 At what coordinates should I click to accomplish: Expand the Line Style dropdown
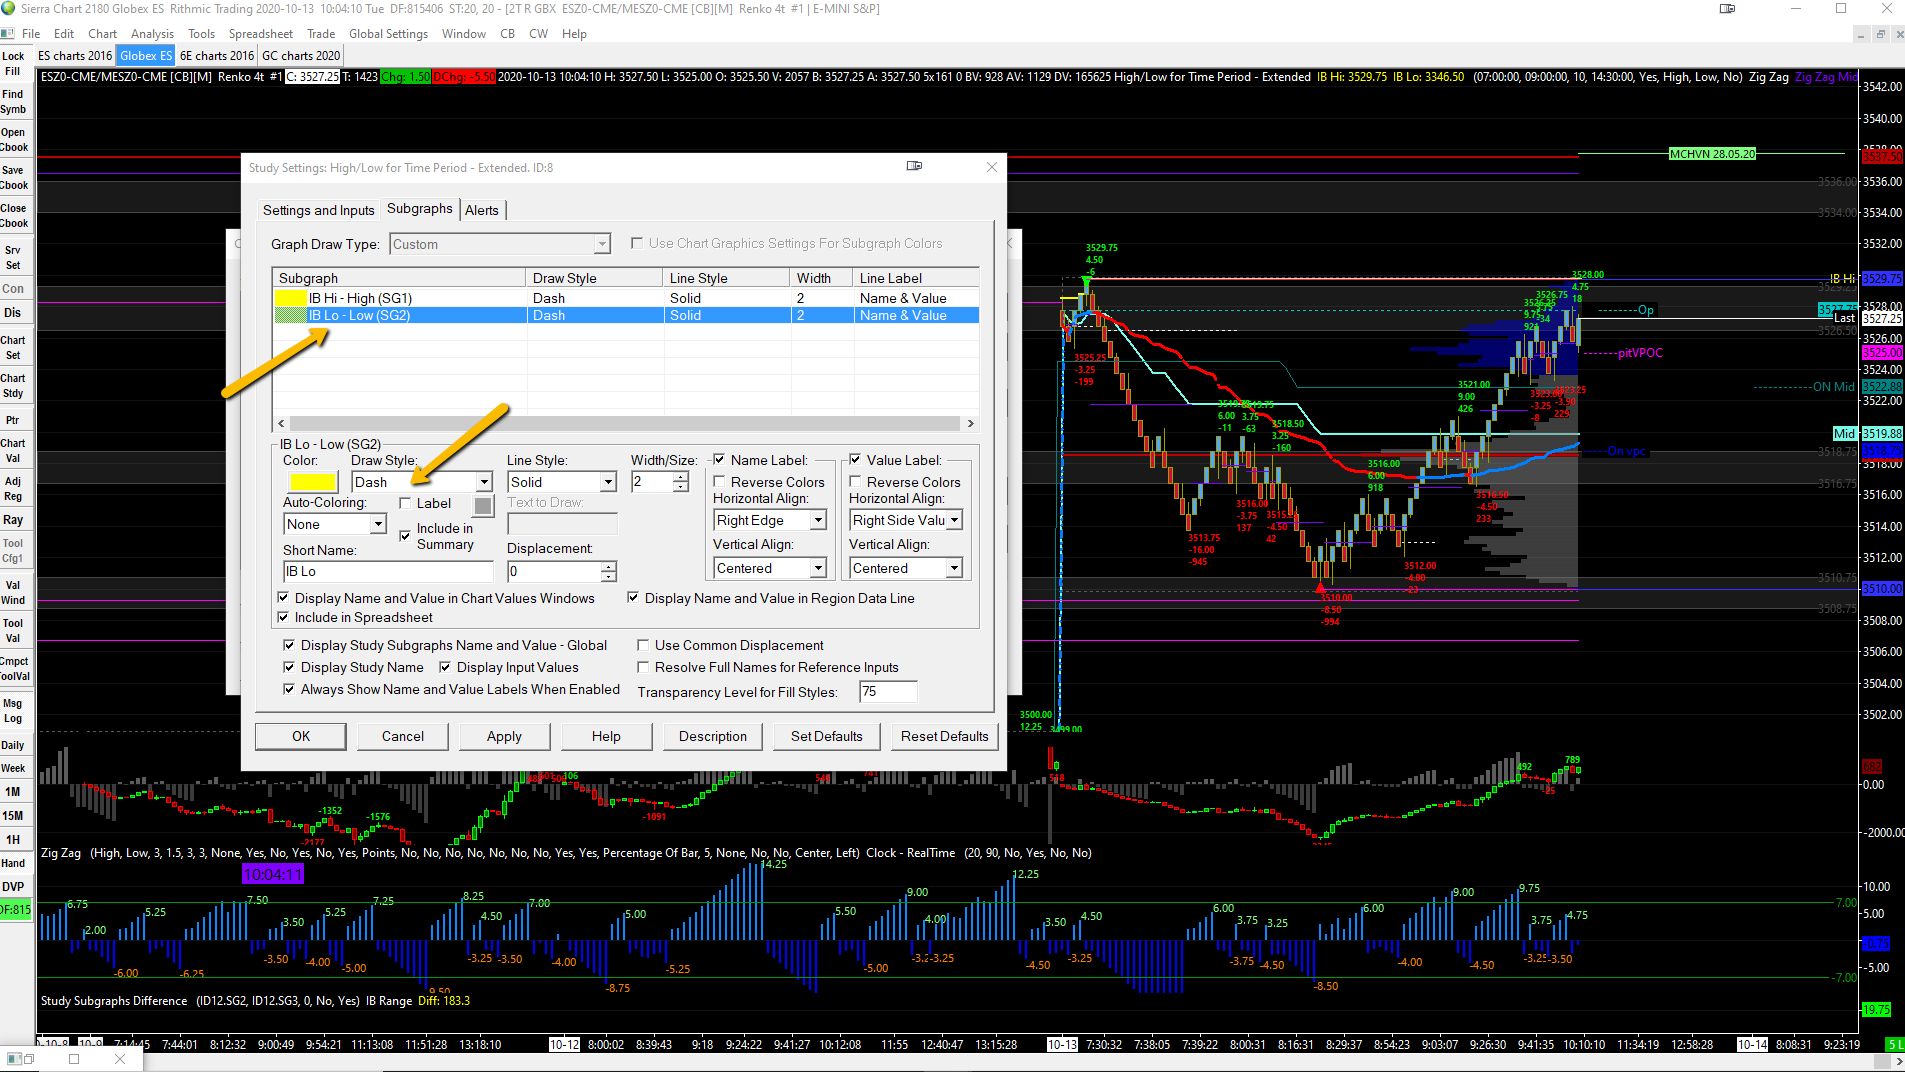[x=608, y=482]
